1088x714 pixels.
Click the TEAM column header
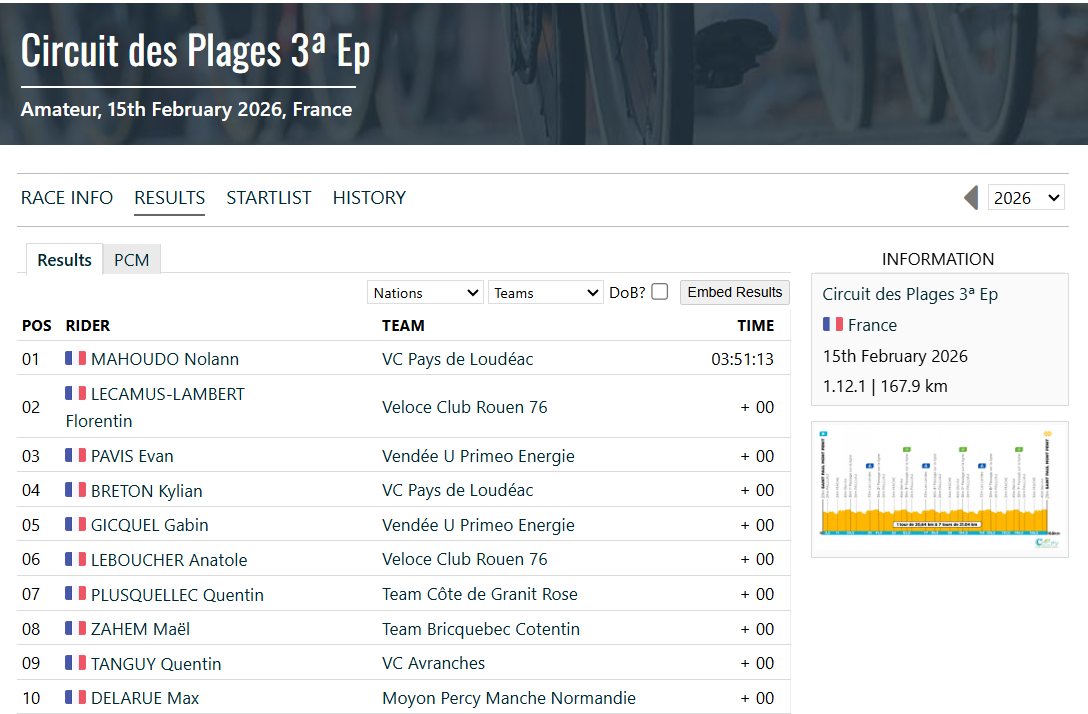pos(403,325)
